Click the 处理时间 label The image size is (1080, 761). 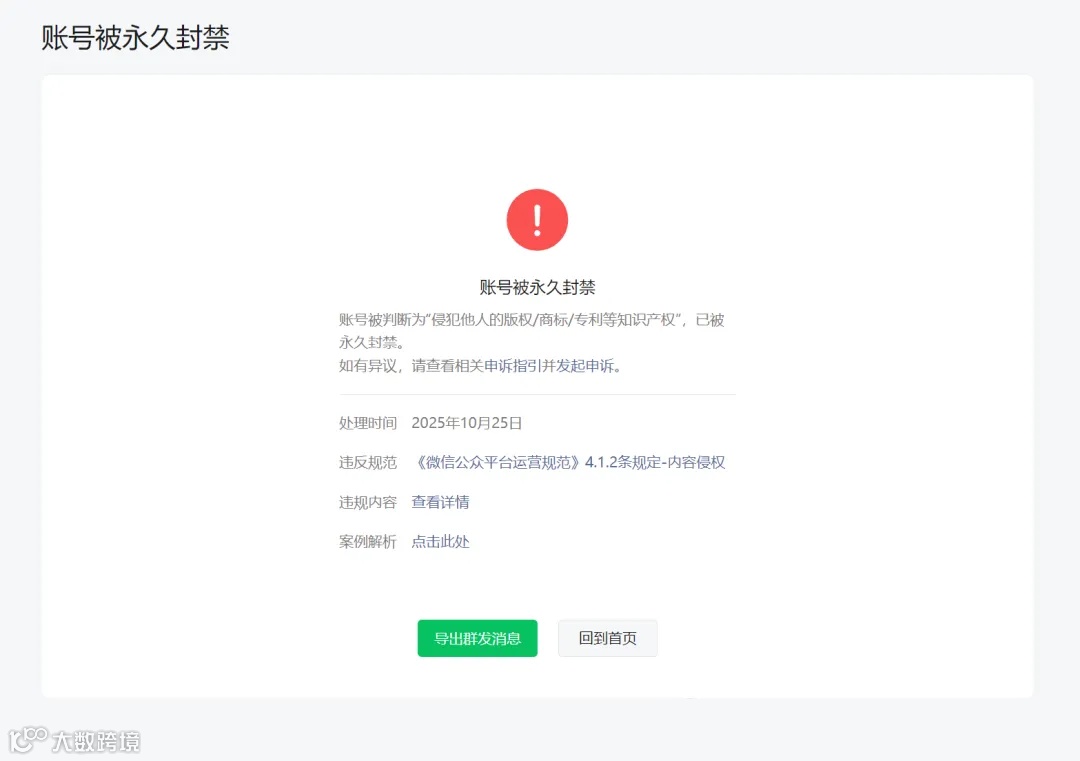368,423
